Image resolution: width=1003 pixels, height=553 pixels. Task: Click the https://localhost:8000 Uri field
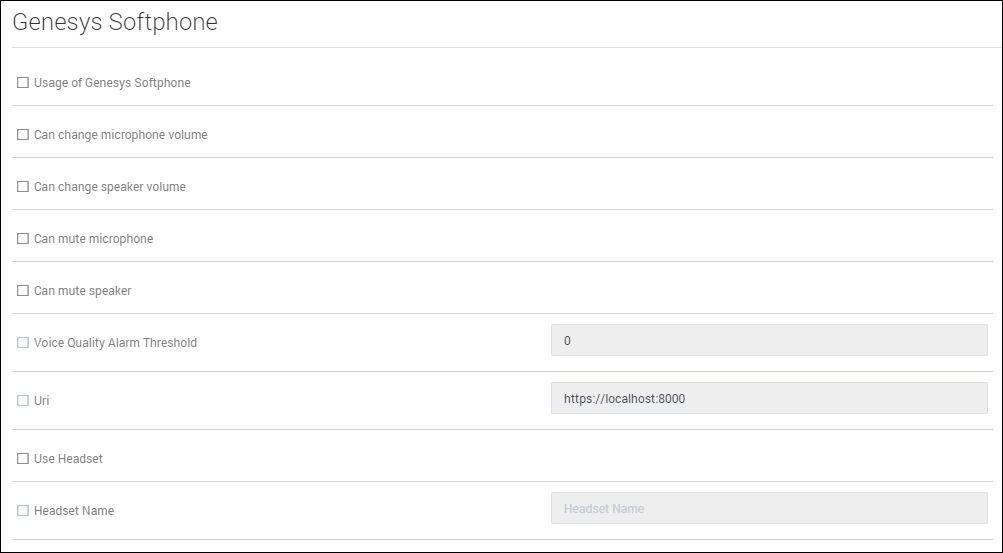coord(768,398)
